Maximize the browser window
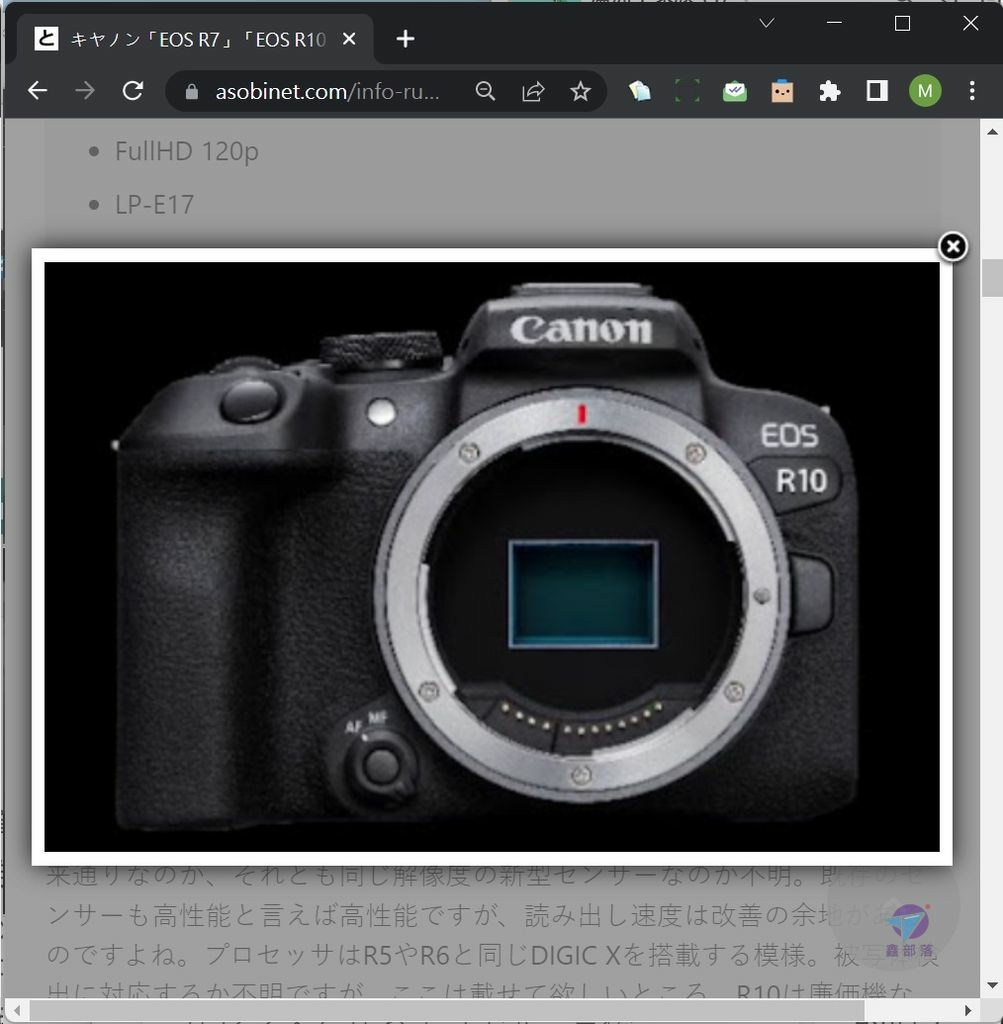 click(902, 23)
